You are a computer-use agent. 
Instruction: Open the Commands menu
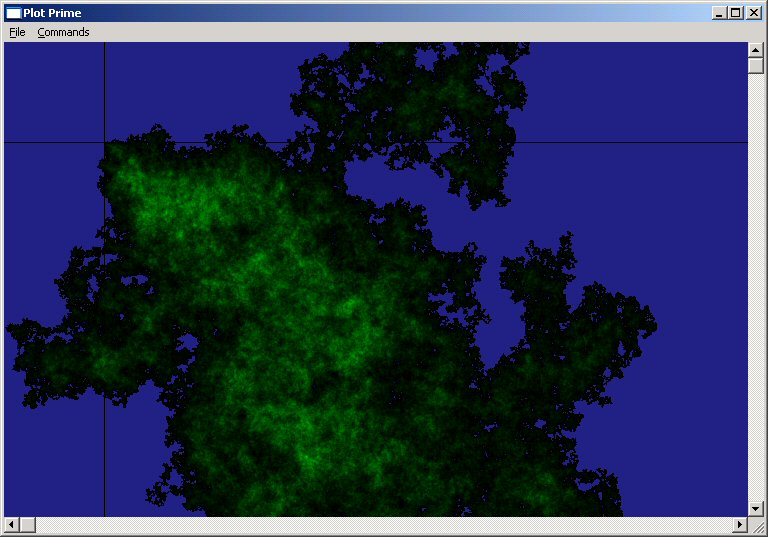tap(63, 32)
